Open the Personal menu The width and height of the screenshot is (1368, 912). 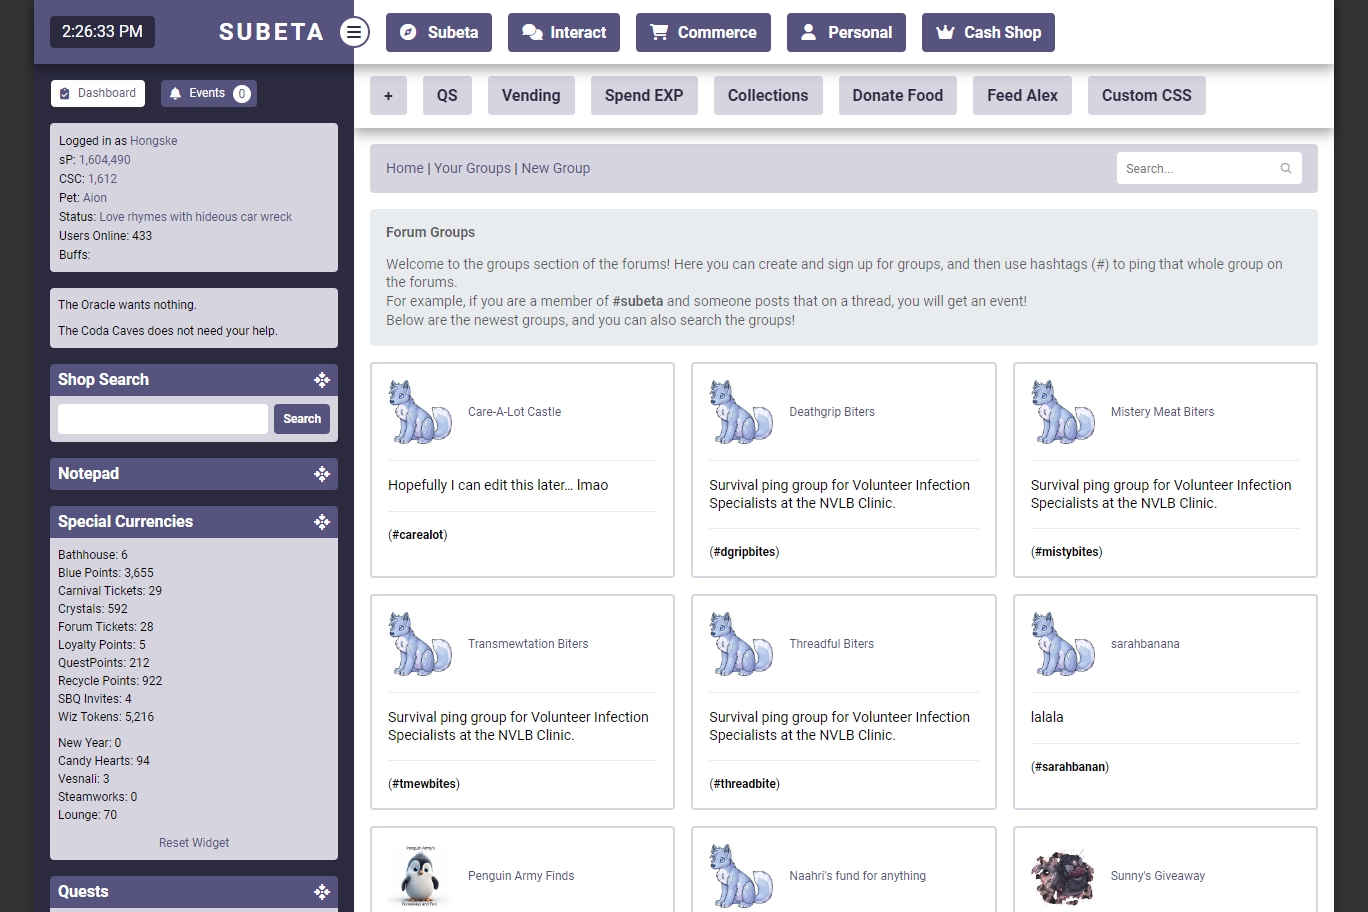click(846, 32)
